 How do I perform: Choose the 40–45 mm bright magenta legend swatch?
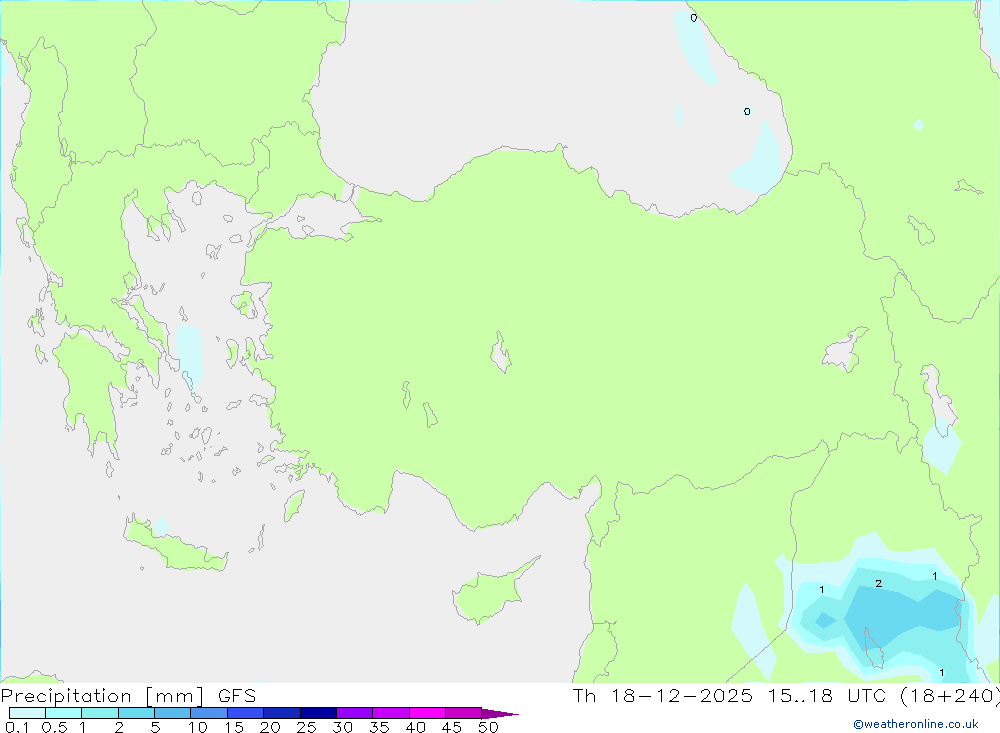coord(427,713)
